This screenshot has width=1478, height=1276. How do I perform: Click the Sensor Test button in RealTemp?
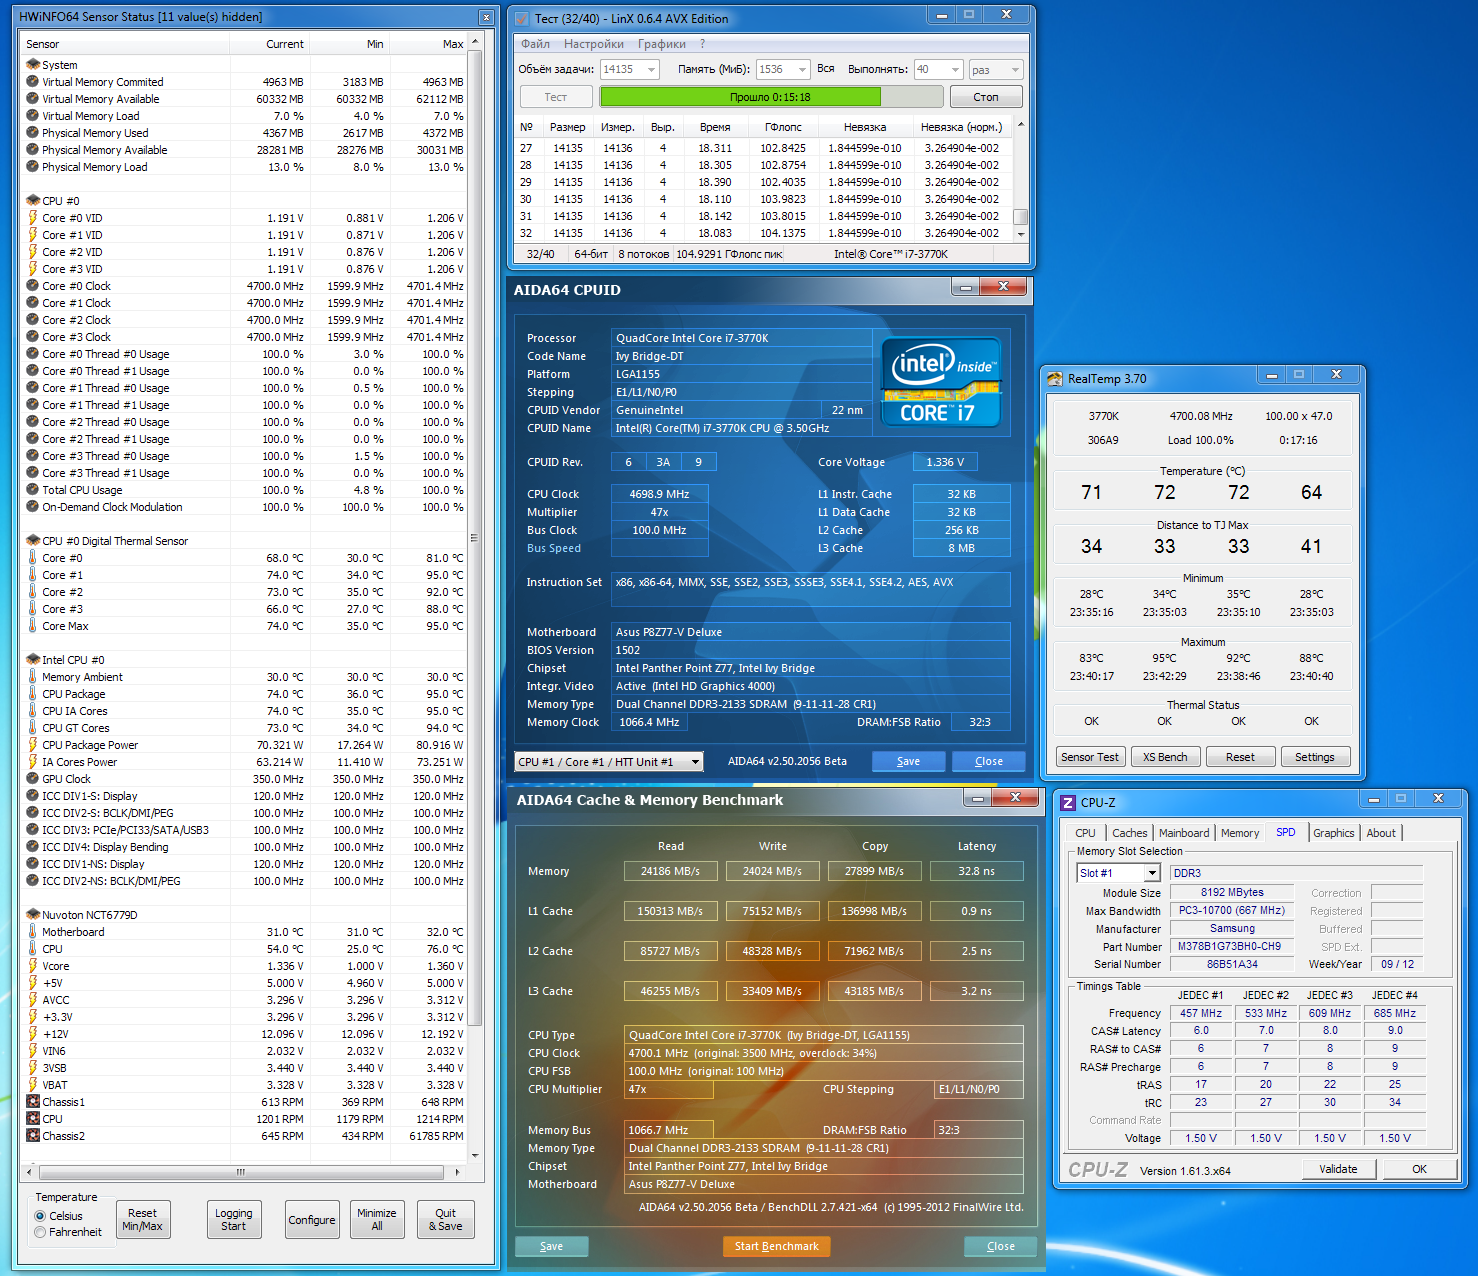pos(1090,757)
